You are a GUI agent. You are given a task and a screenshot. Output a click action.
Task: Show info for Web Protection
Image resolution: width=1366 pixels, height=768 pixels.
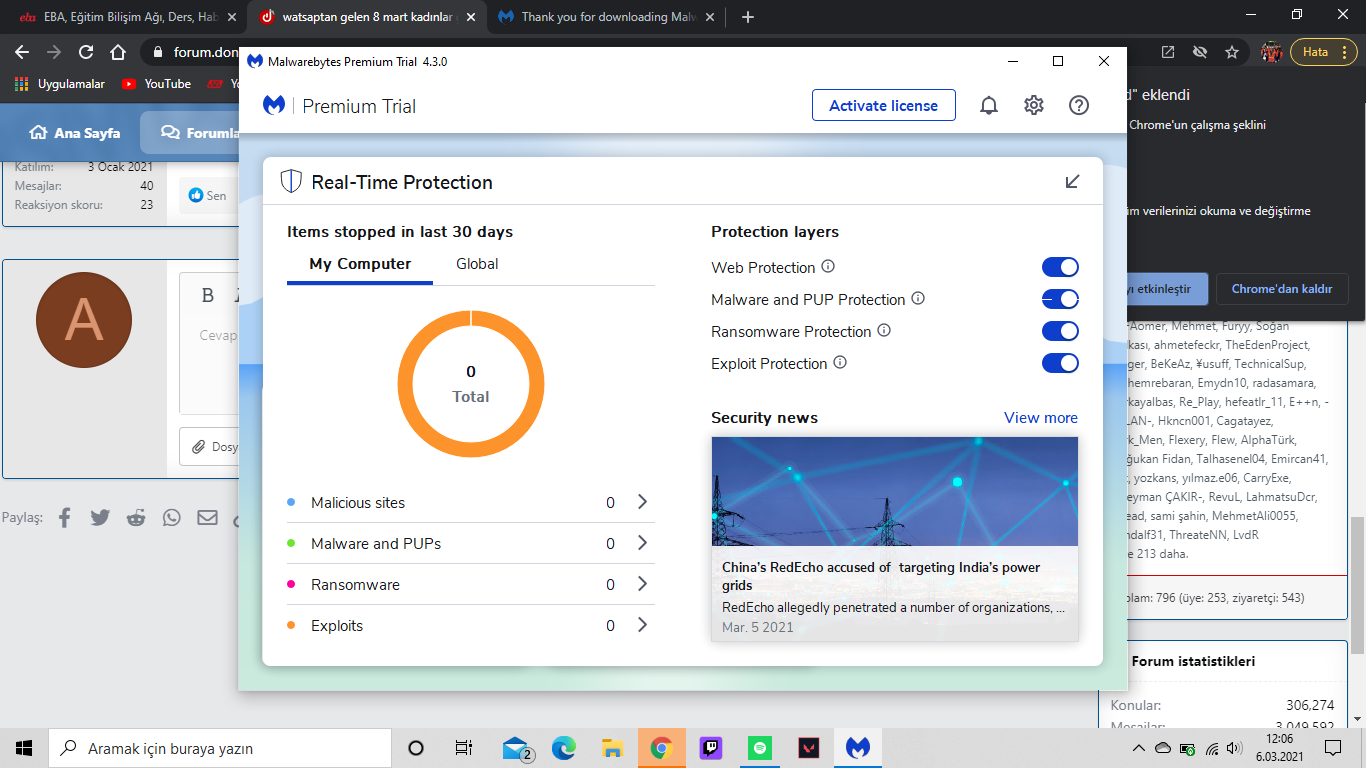pyautogui.click(x=828, y=267)
